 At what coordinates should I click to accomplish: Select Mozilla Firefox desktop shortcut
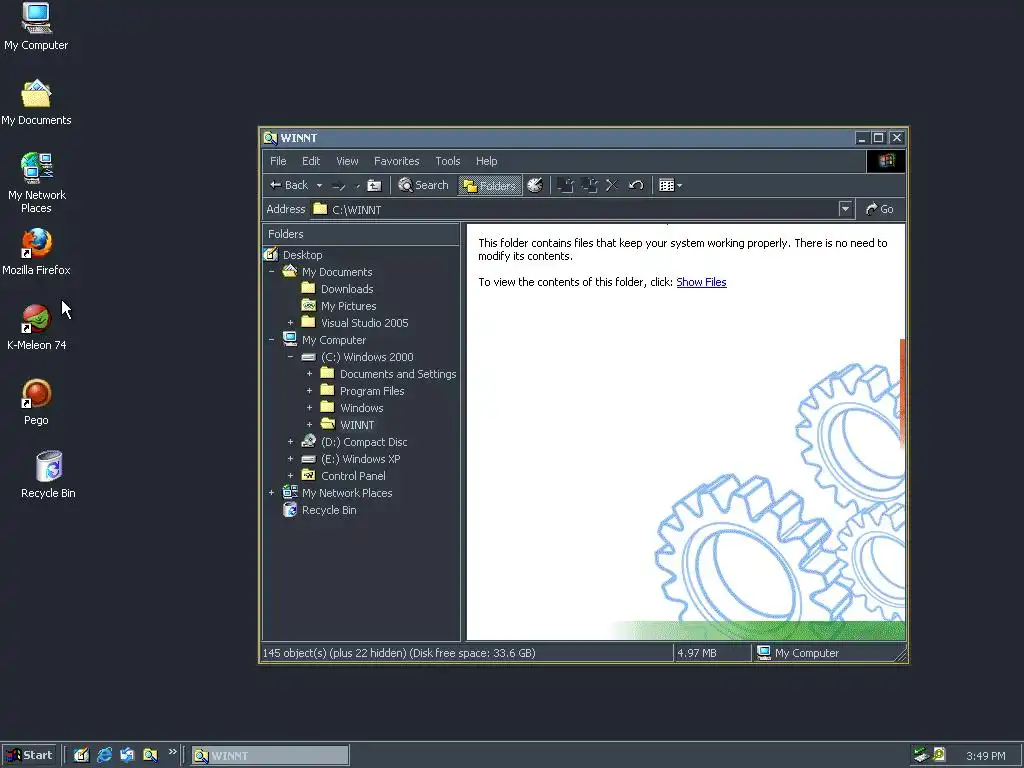click(36, 252)
